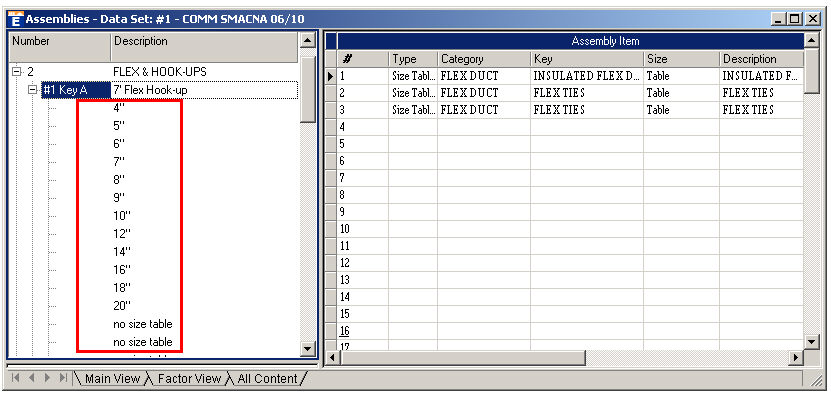The width and height of the screenshot is (831, 396).
Task: Select row 1 via its arrow indicator
Action: [x=331, y=76]
